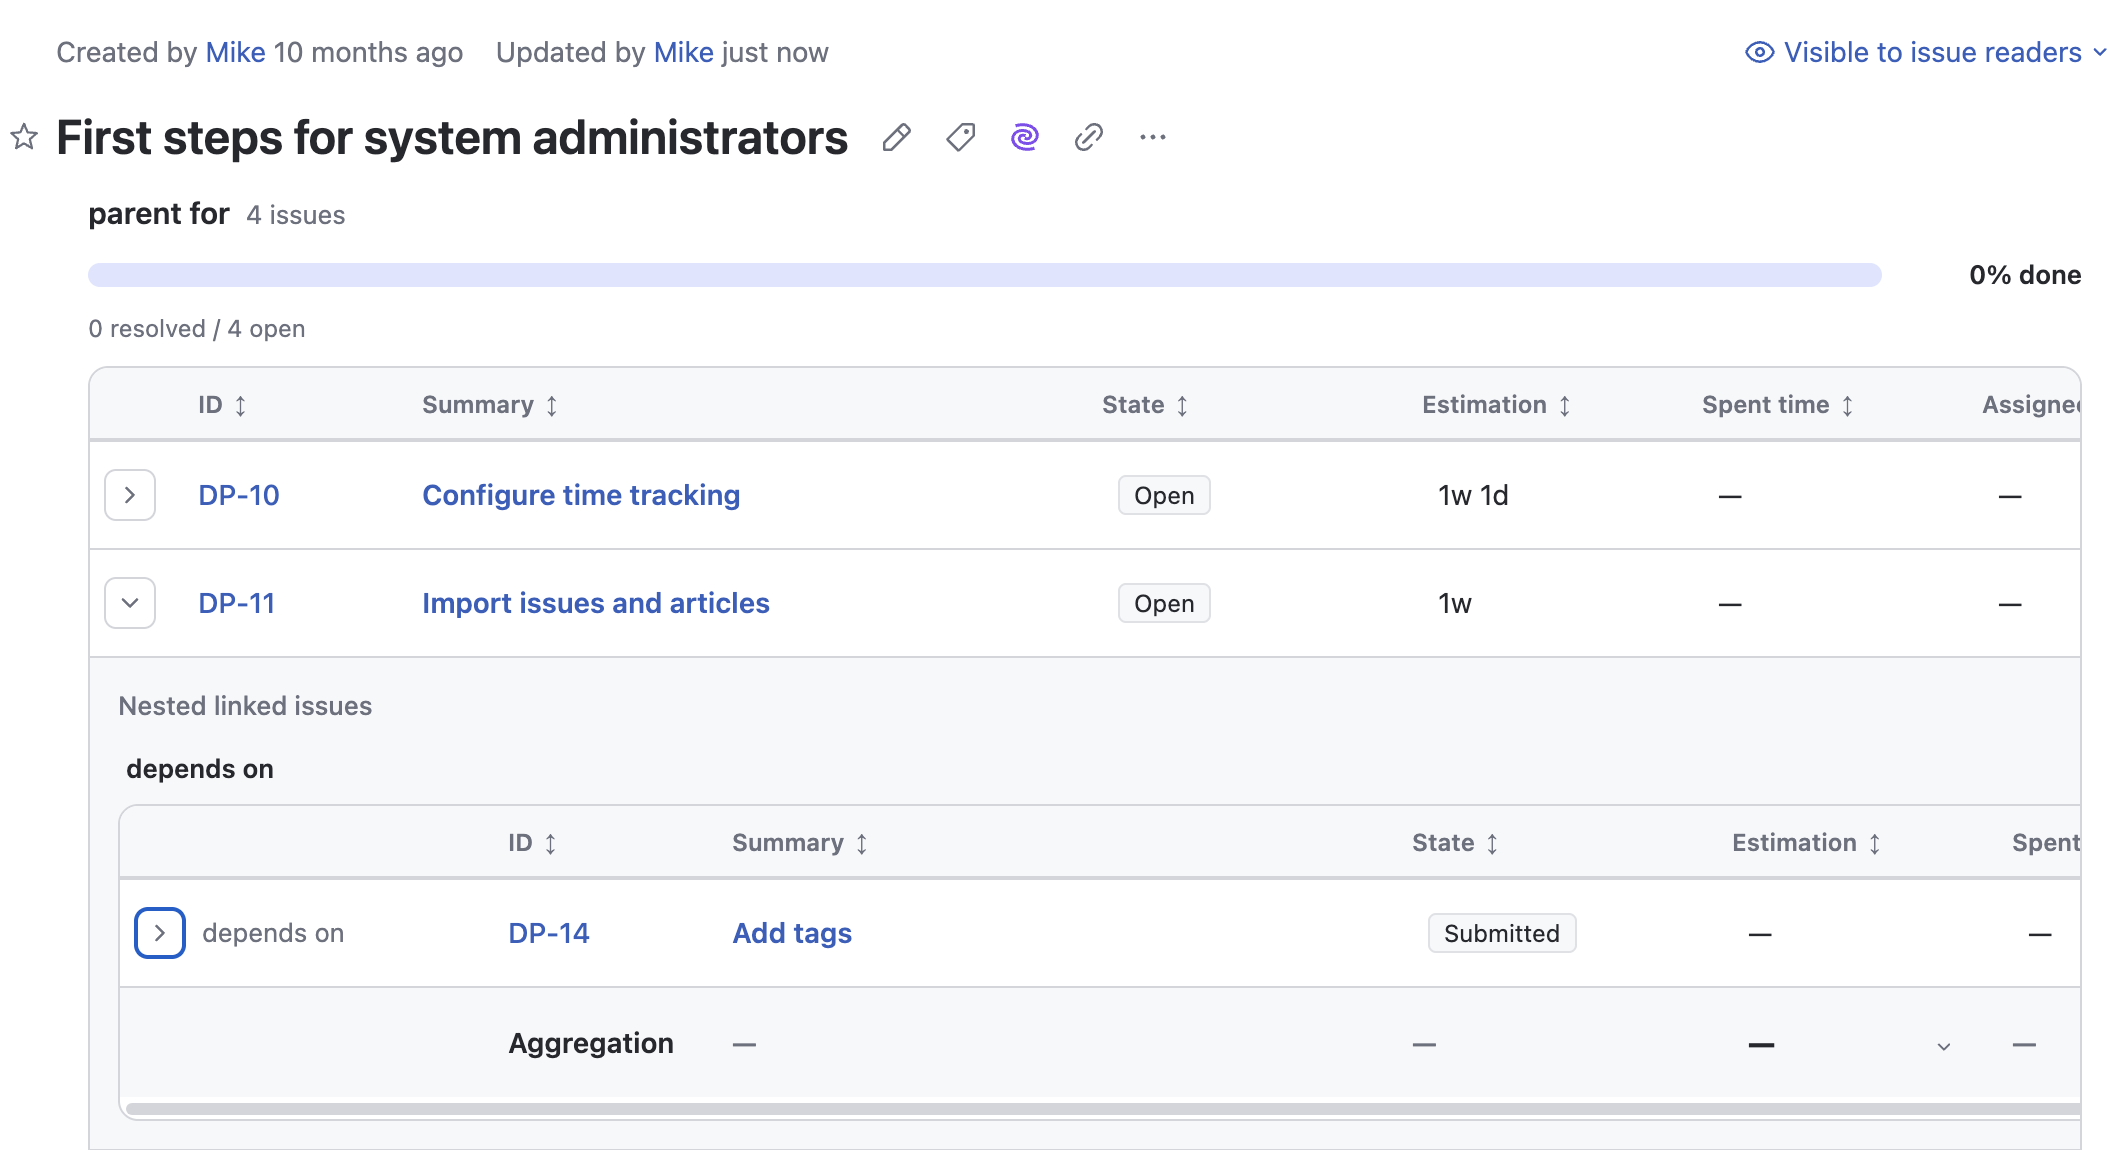Collapse the DP-11 row details
2128x1150 pixels.
tap(129, 603)
